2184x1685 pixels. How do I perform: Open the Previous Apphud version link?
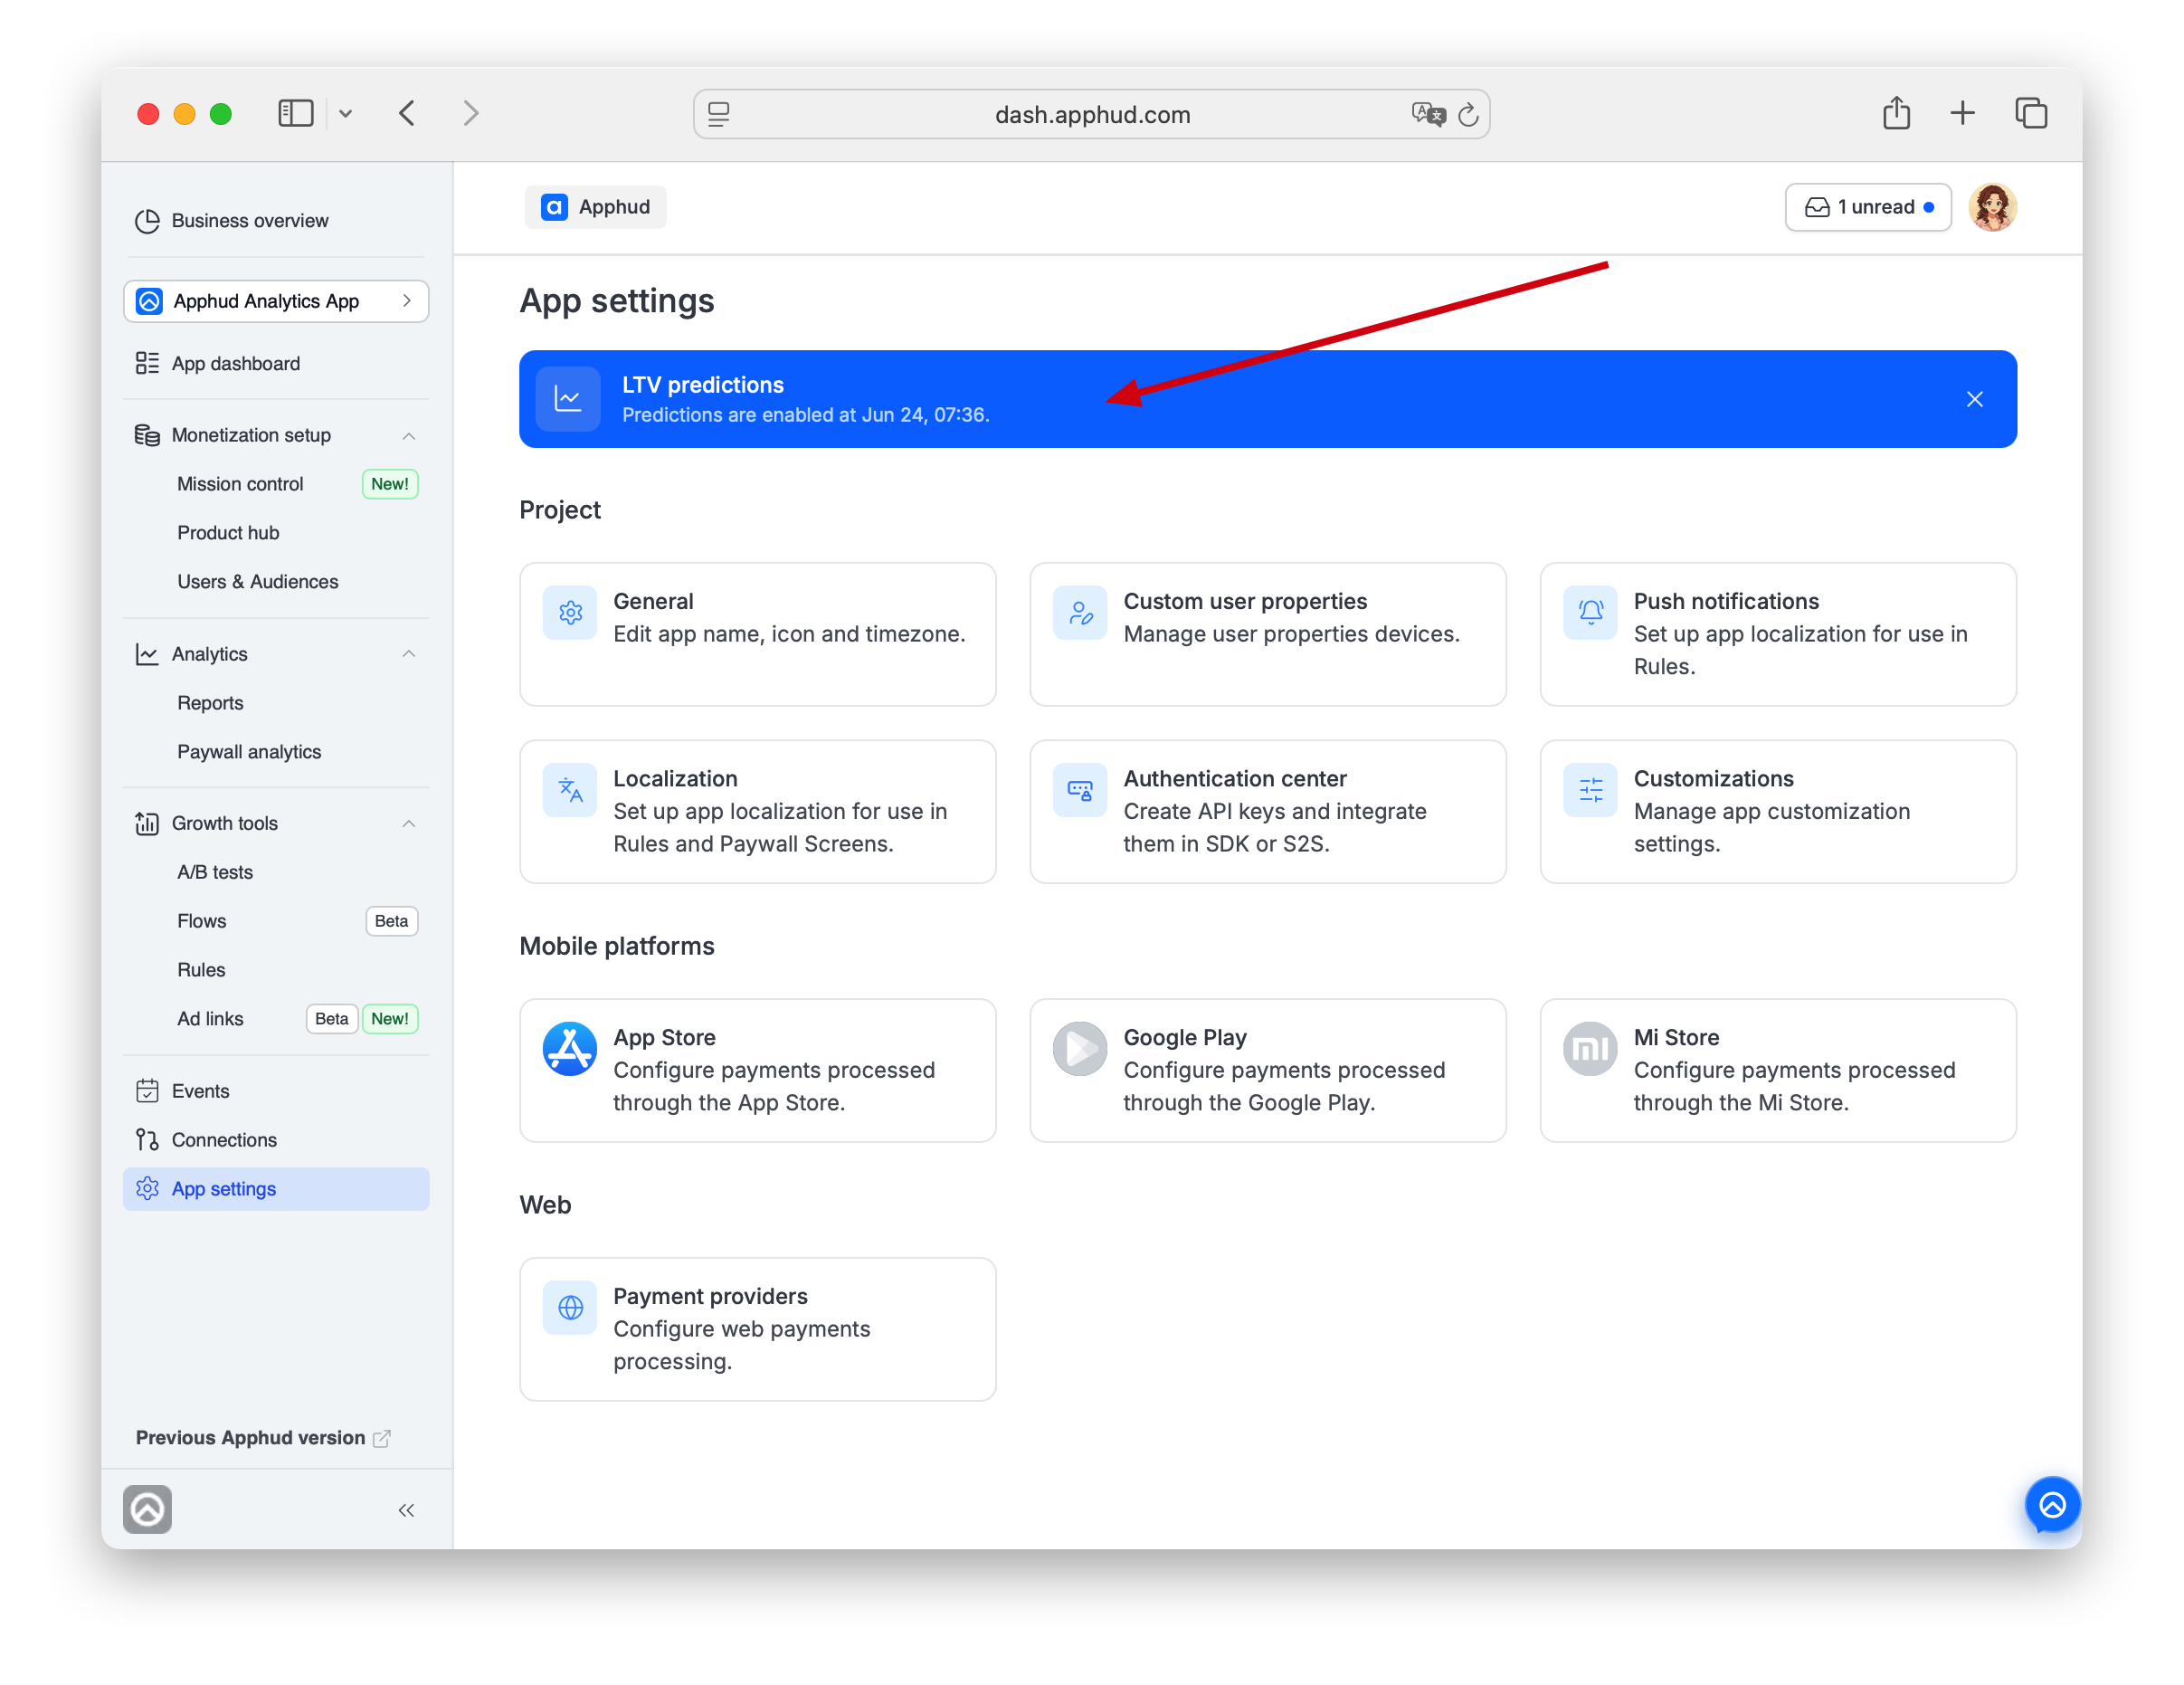pyautogui.click(x=263, y=1438)
